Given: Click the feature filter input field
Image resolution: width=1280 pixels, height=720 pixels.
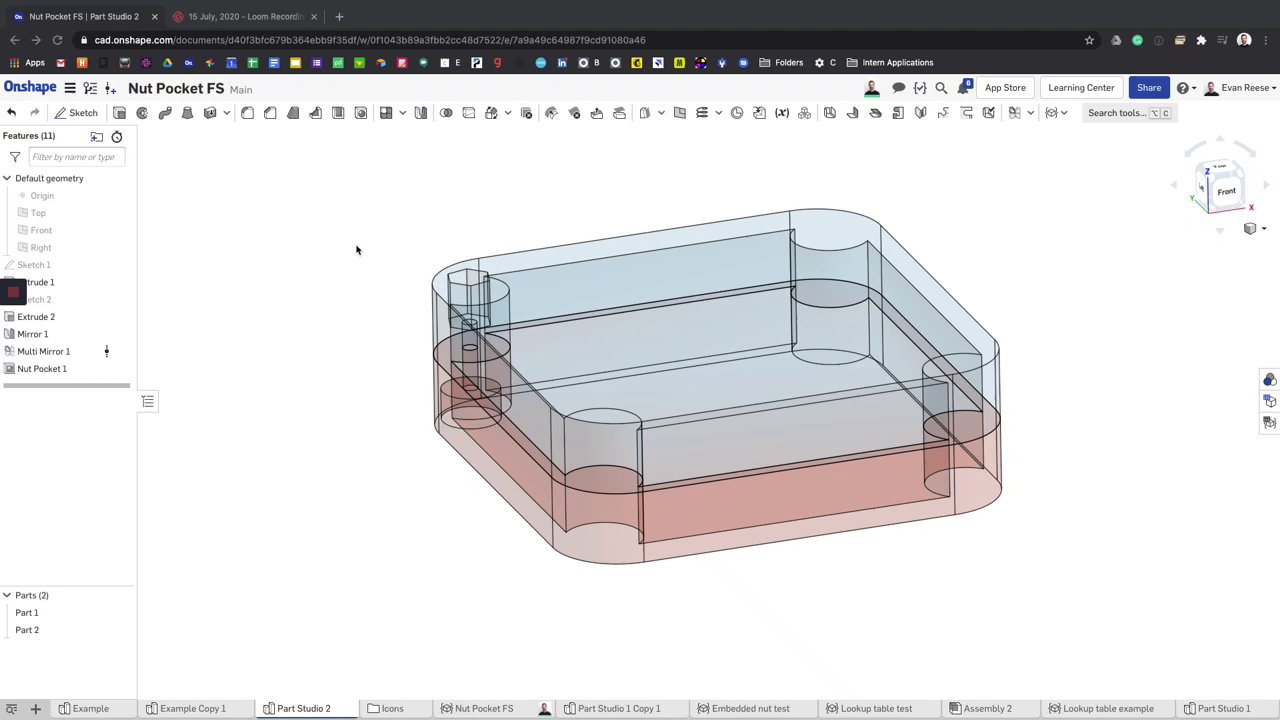Looking at the screenshot, I should [x=76, y=157].
